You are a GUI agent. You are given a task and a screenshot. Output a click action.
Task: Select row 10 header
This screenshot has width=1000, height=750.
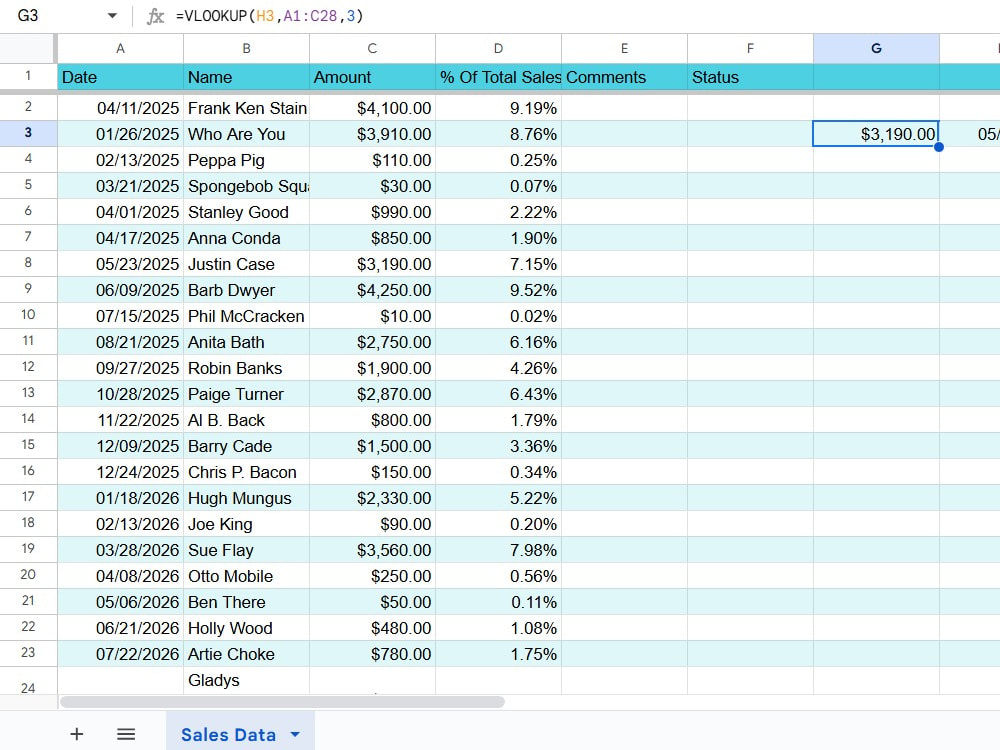click(28, 315)
